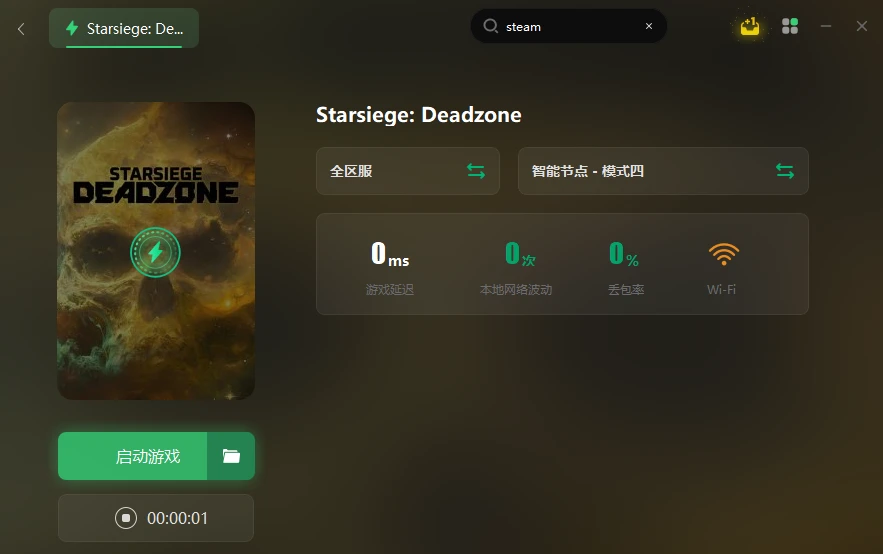Switch server region from 全区服
The width and height of the screenshot is (883, 554).
click(x=408, y=171)
